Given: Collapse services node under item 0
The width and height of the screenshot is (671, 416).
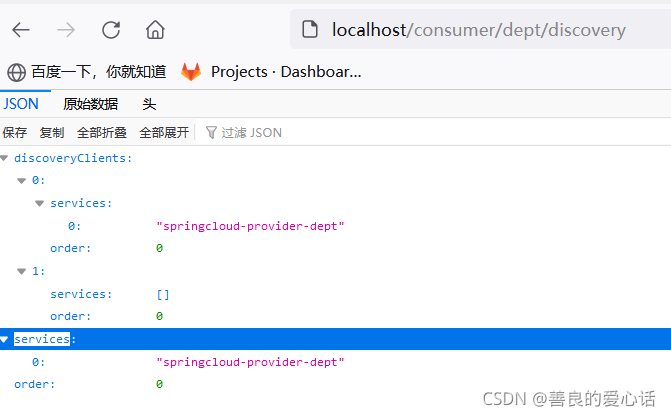Looking at the screenshot, I should [x=39, y=203].
